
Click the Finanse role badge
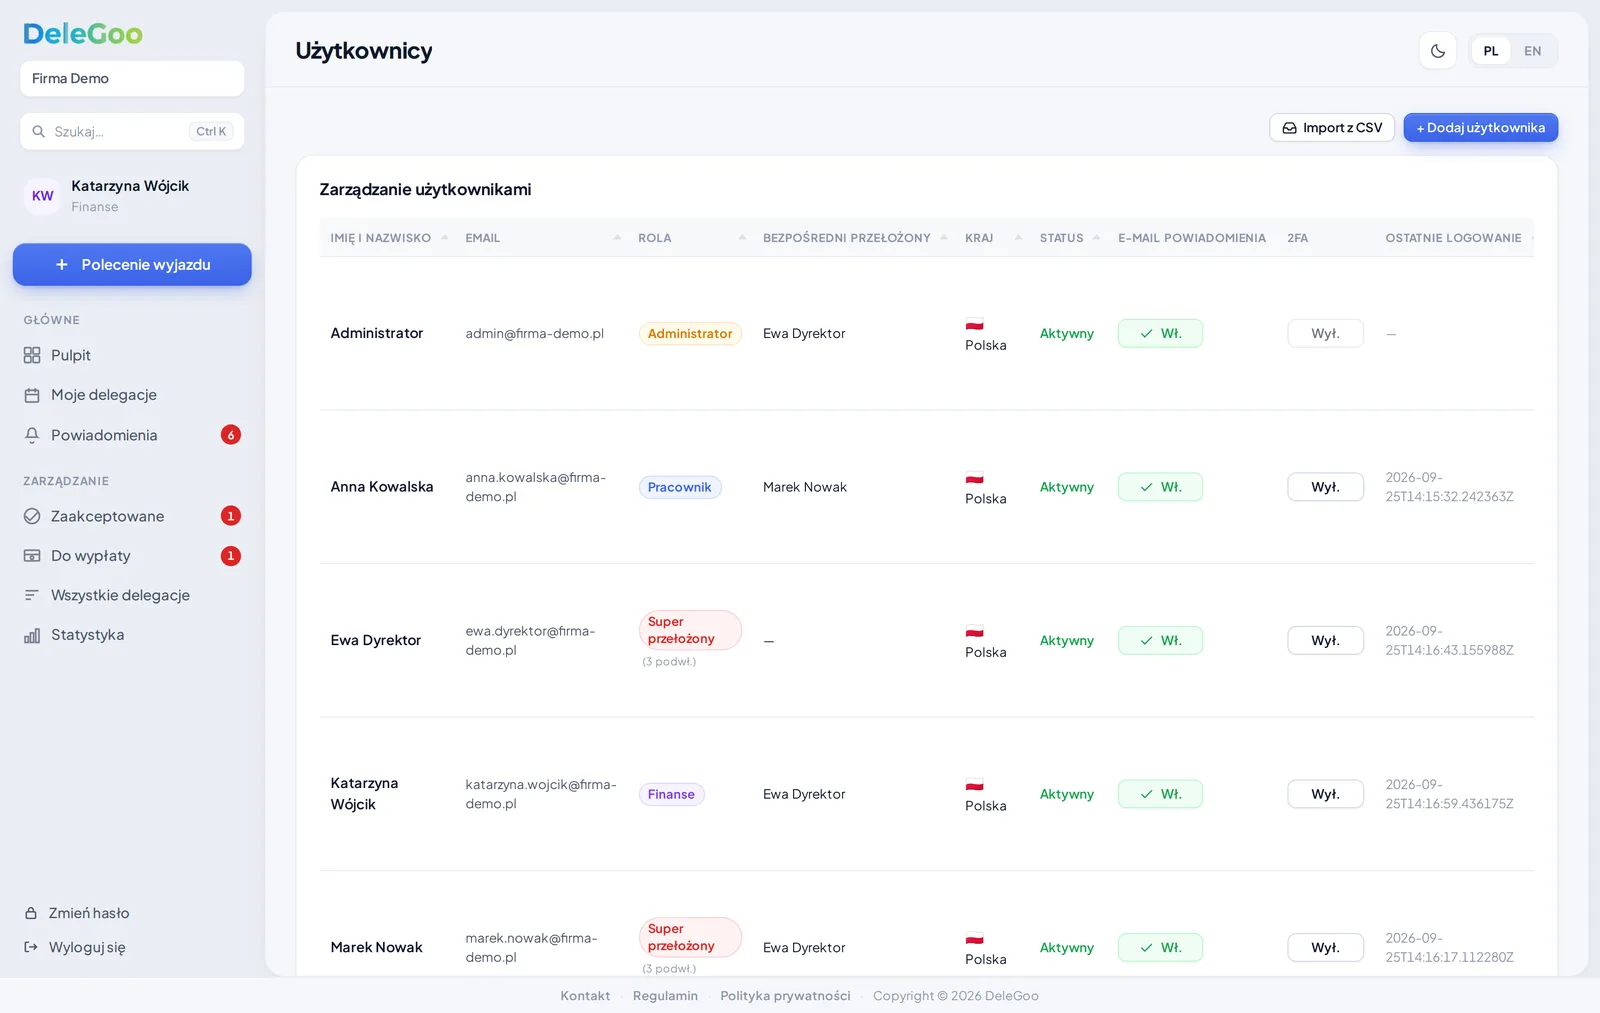pos(671,794)
